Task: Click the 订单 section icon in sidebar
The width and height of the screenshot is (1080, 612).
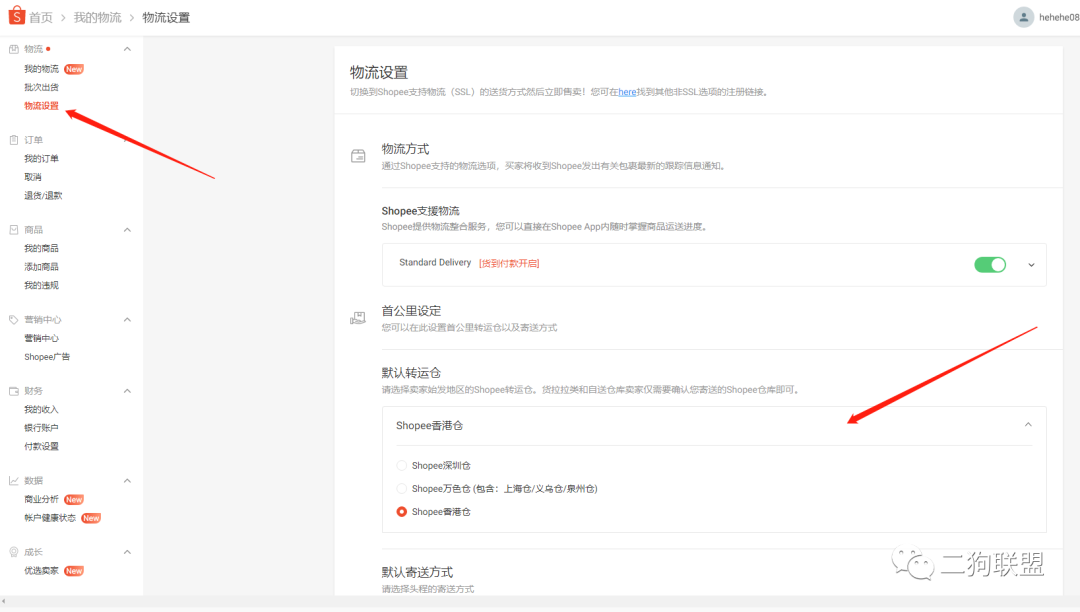Action: [x=12, y=139]
